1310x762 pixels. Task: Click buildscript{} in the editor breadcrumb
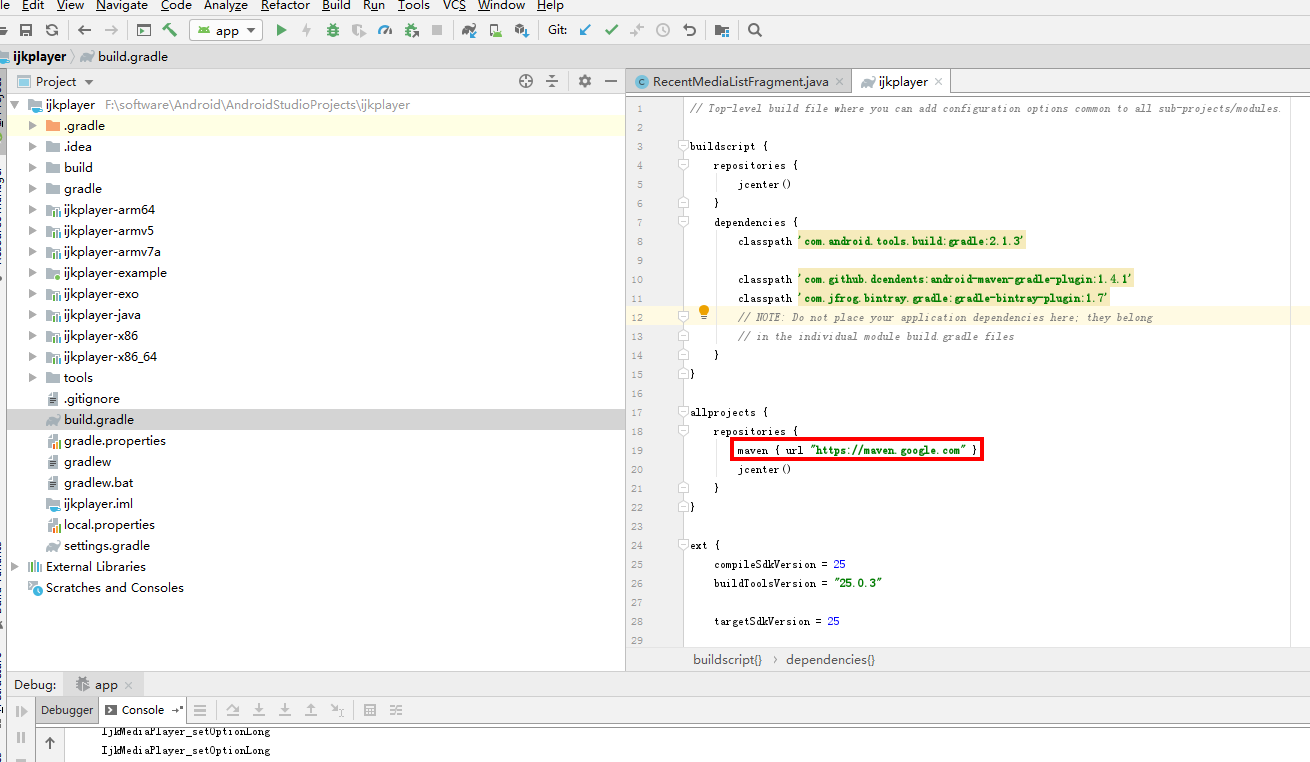pyautogui.click(x=727, y=660)
